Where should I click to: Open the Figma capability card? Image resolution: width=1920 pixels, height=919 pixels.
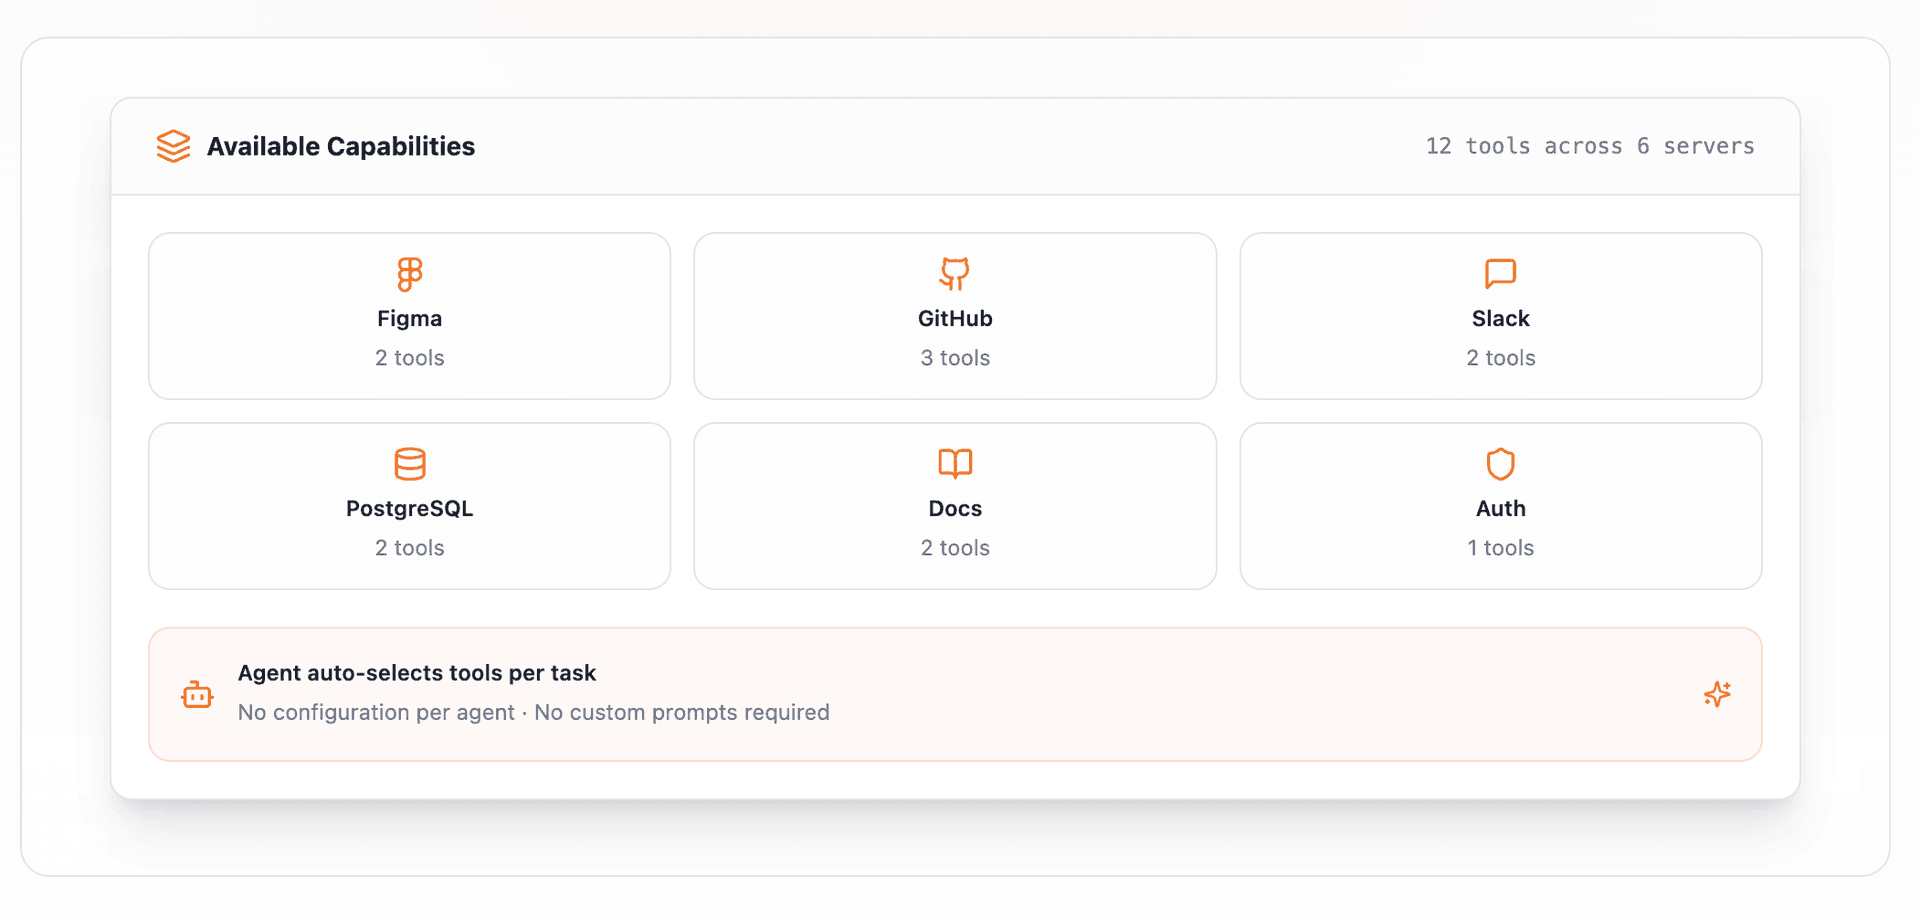409,315
